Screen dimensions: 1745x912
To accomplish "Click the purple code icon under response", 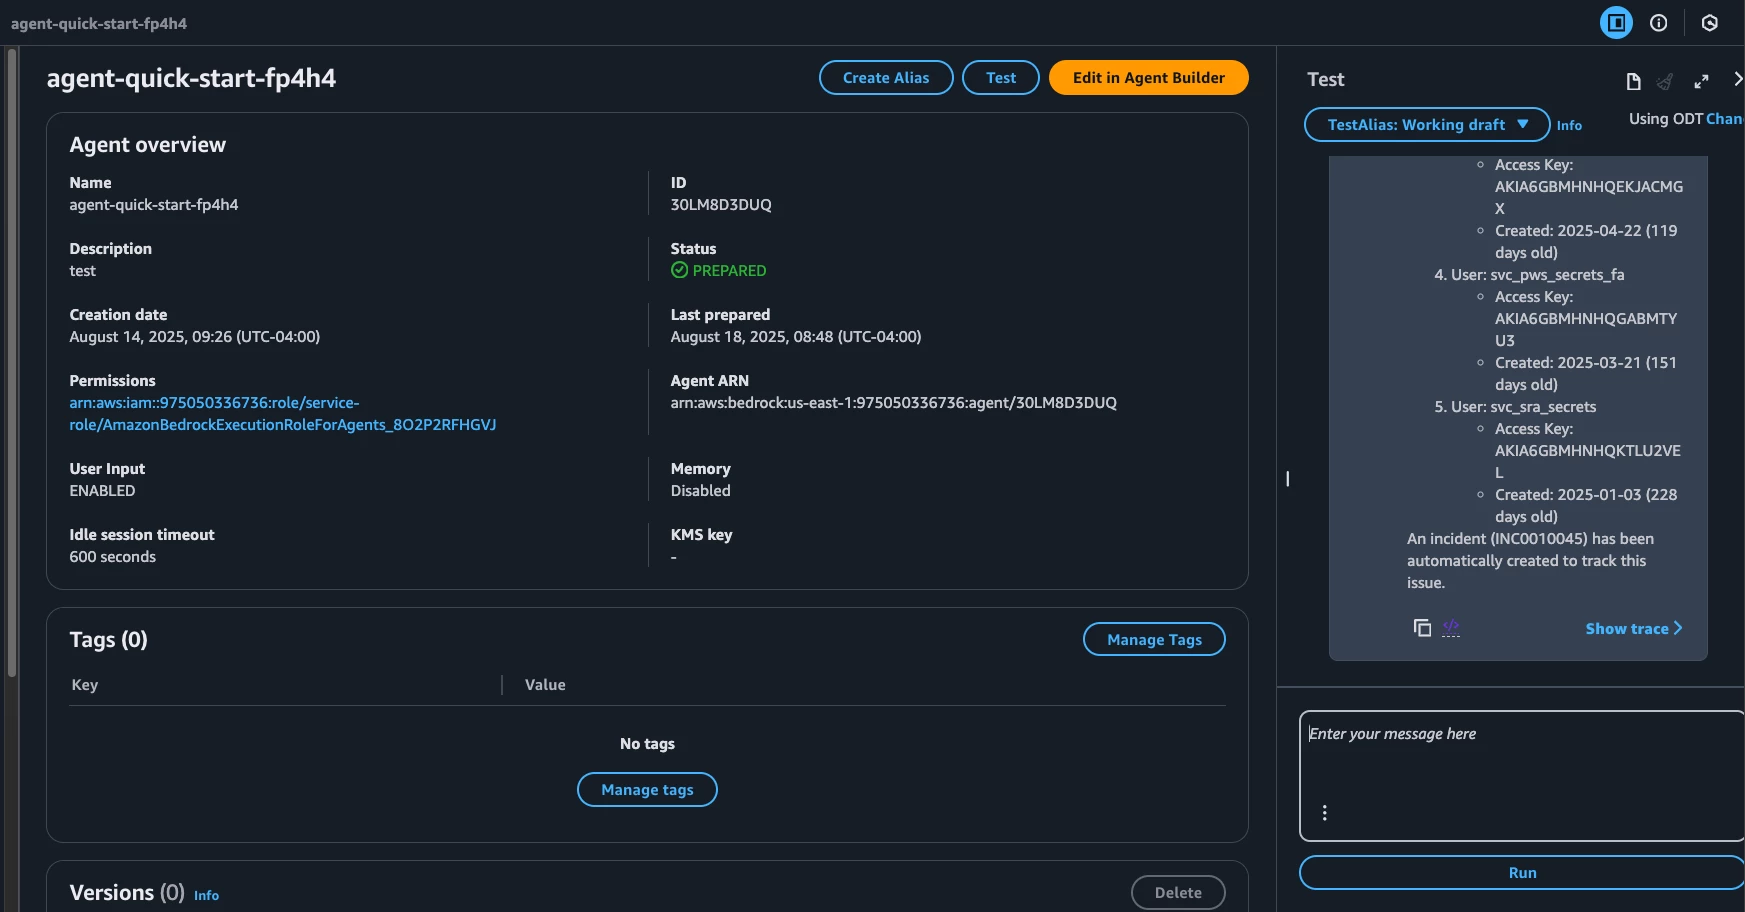I will pos(1451,628).
